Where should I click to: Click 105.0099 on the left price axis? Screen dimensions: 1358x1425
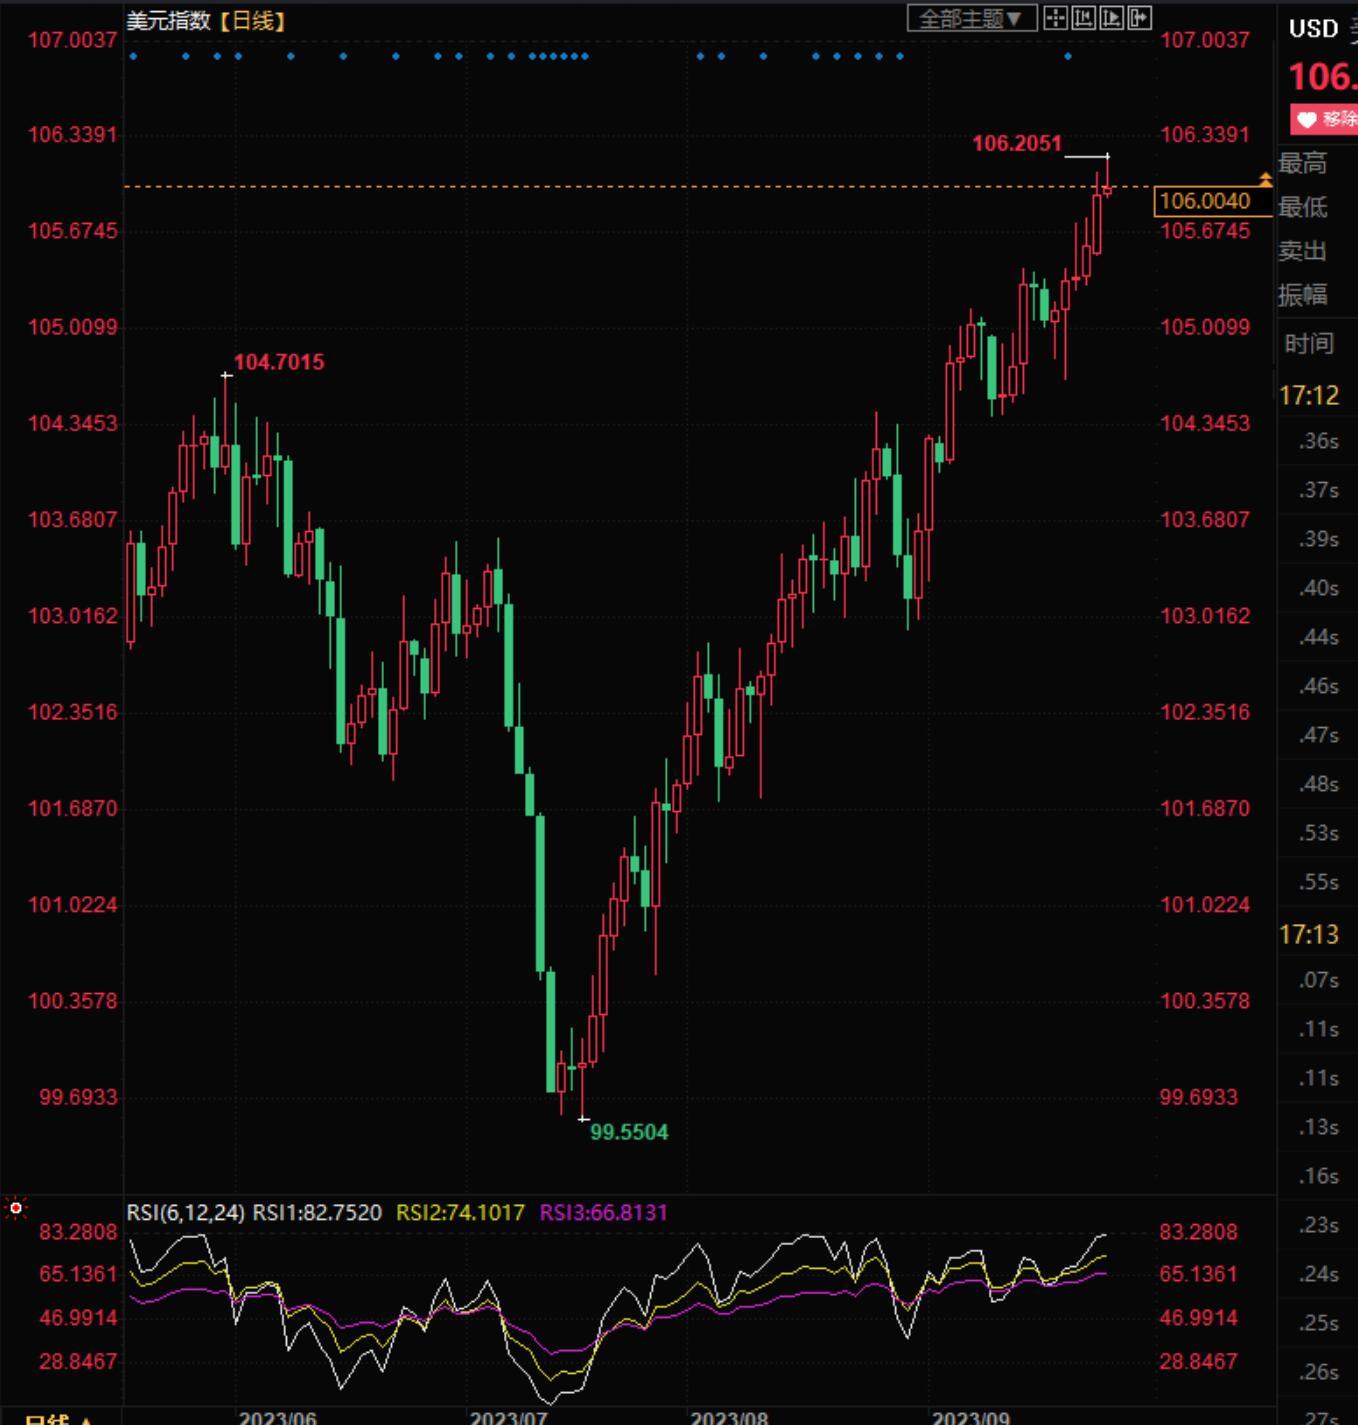72,327
